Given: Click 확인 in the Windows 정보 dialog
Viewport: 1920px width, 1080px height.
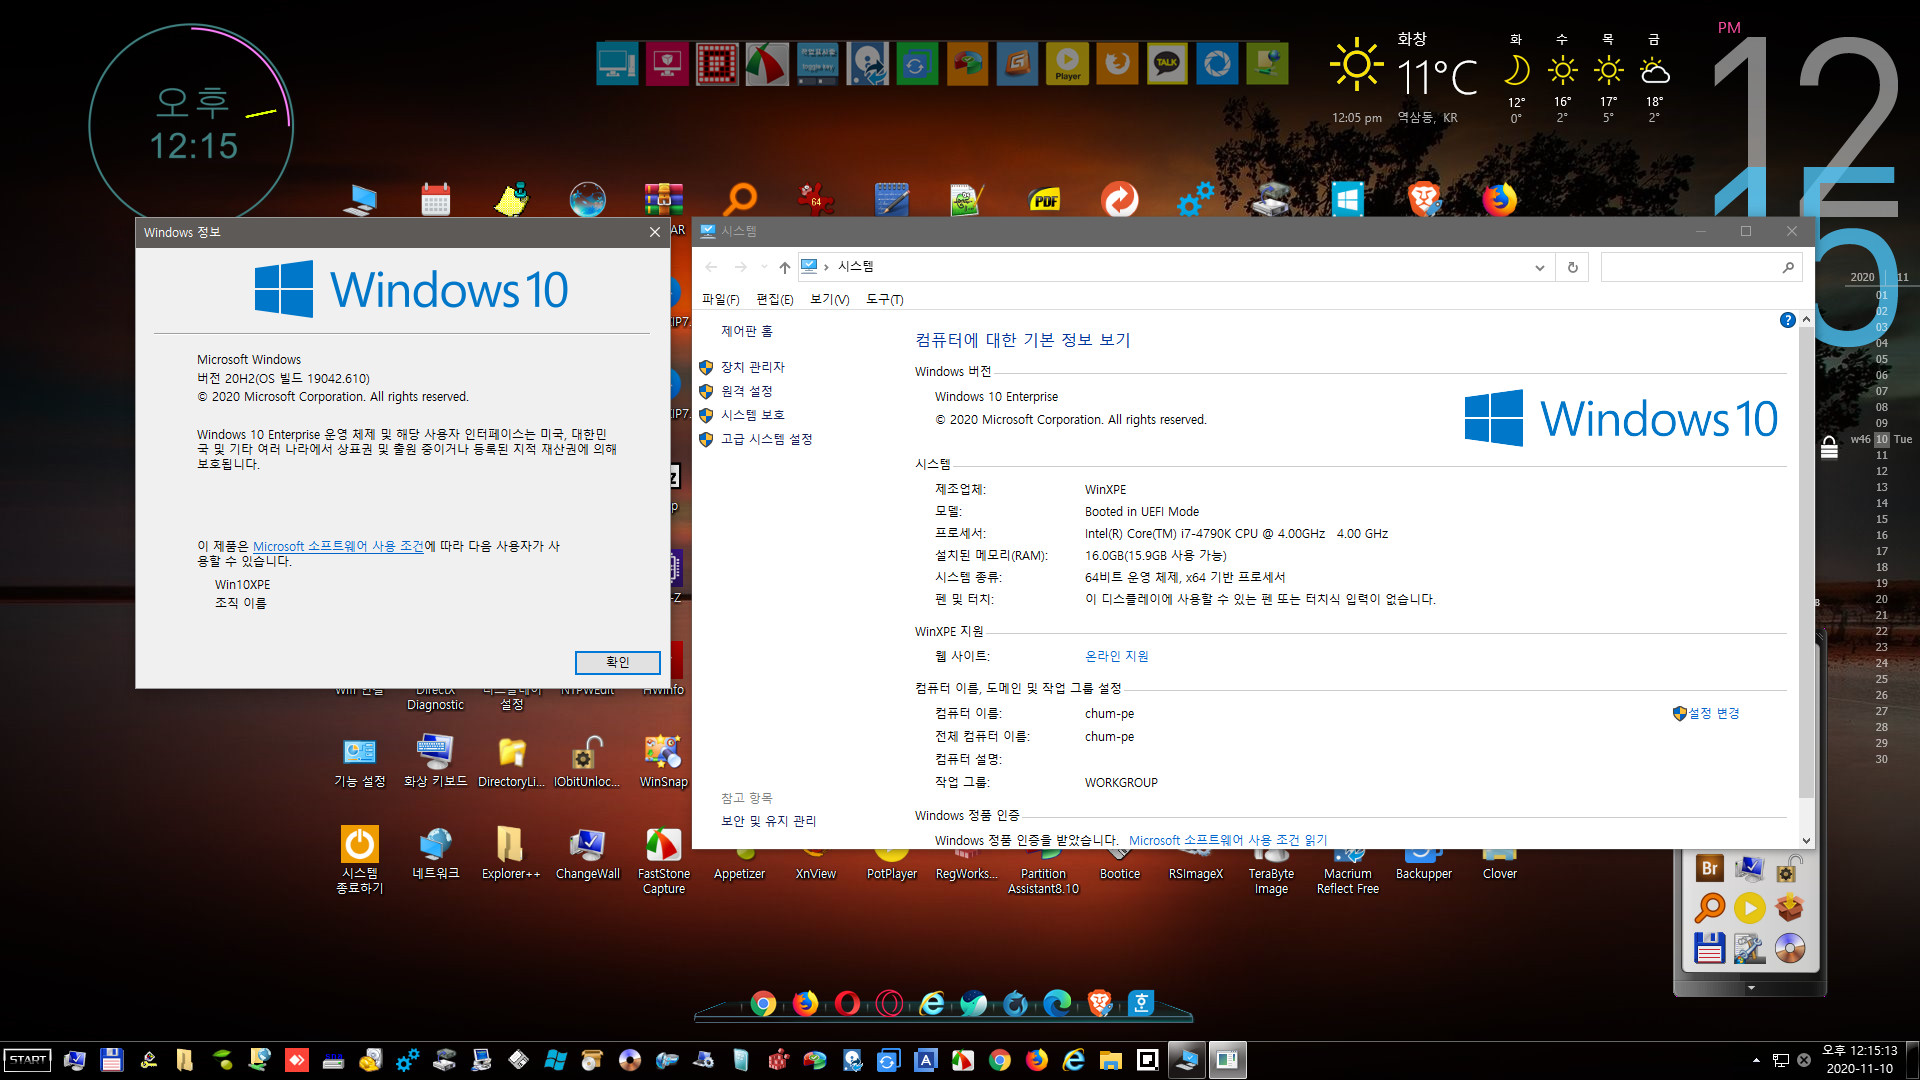Looking at the screenshot, I should click(x=617, y=662).
